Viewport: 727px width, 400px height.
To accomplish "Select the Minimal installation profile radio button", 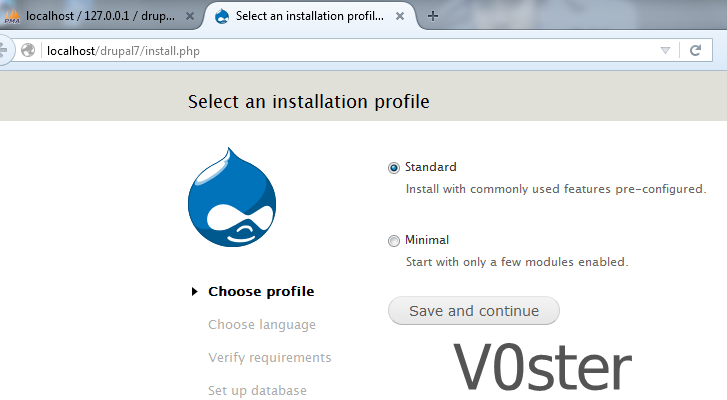I will point(394,241).
